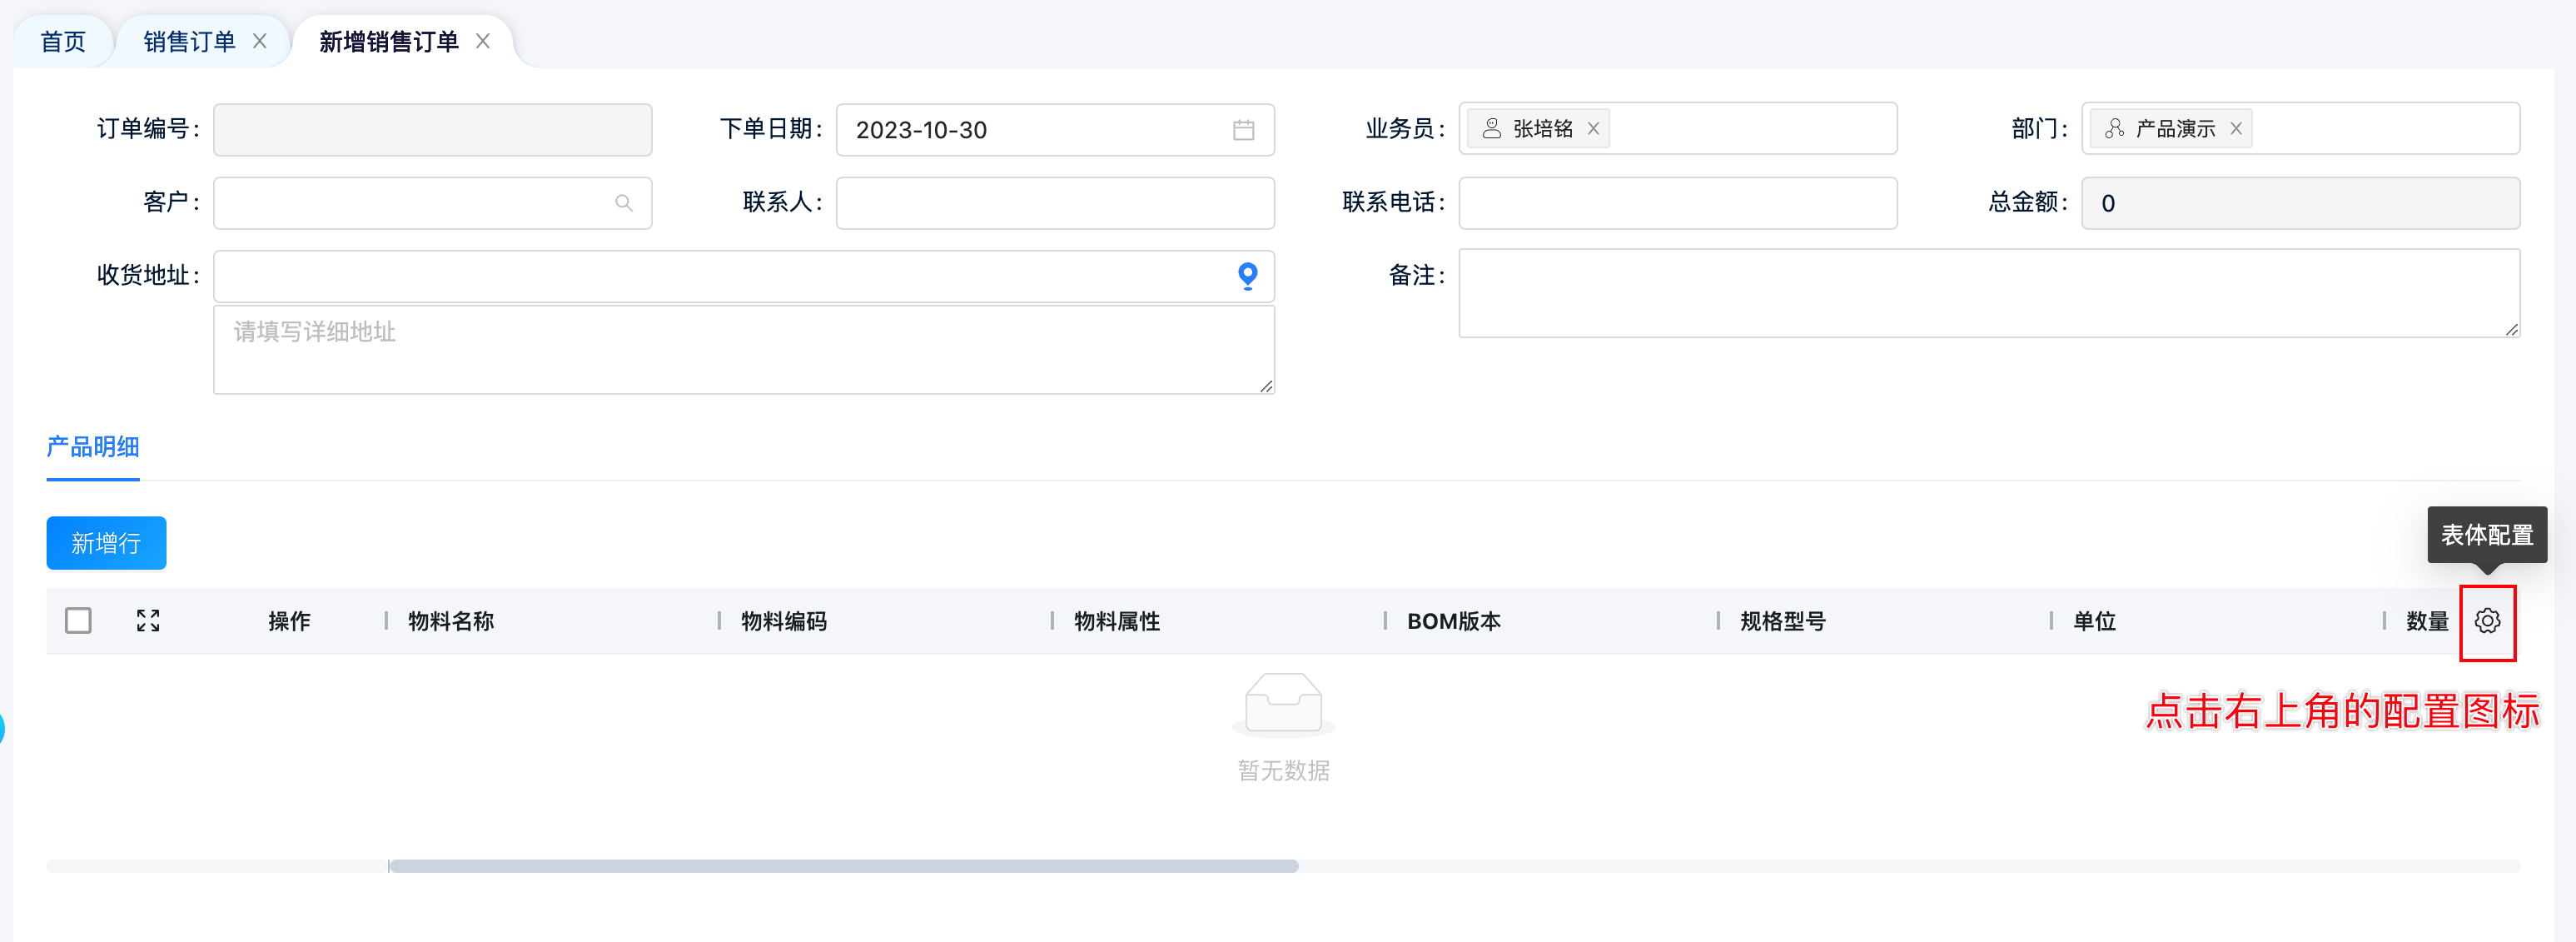Image resolution: width=2576 pixels, height=942 pixels.
Task: Open the 收货地址 region selector
Action: pos(720,276)
